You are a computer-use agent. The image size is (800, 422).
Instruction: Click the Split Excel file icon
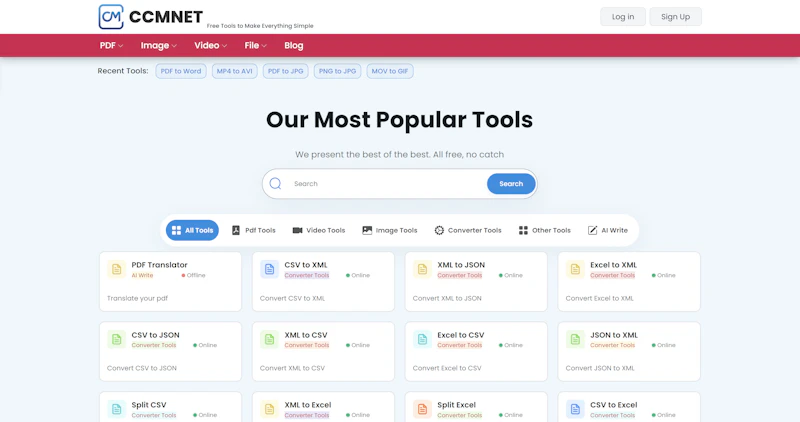(422, 409)
